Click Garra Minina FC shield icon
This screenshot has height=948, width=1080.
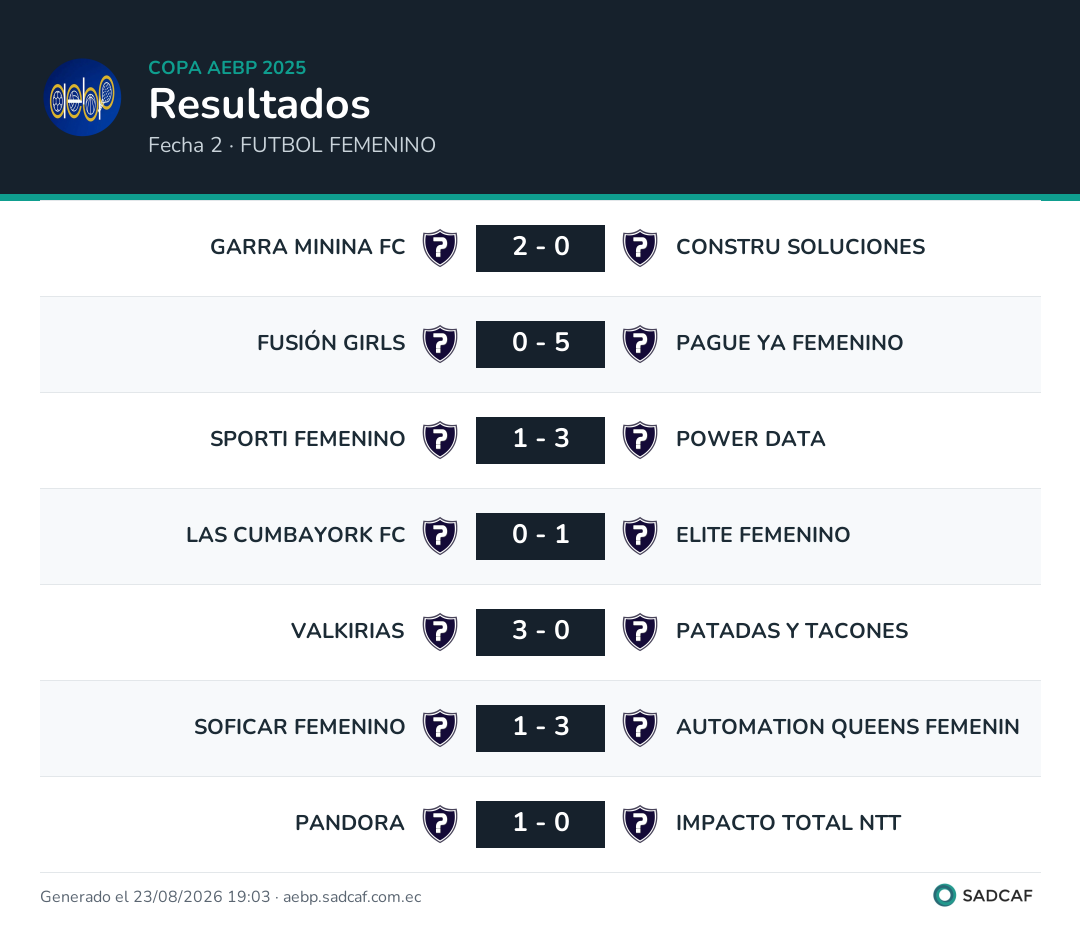tap(440, 248)
